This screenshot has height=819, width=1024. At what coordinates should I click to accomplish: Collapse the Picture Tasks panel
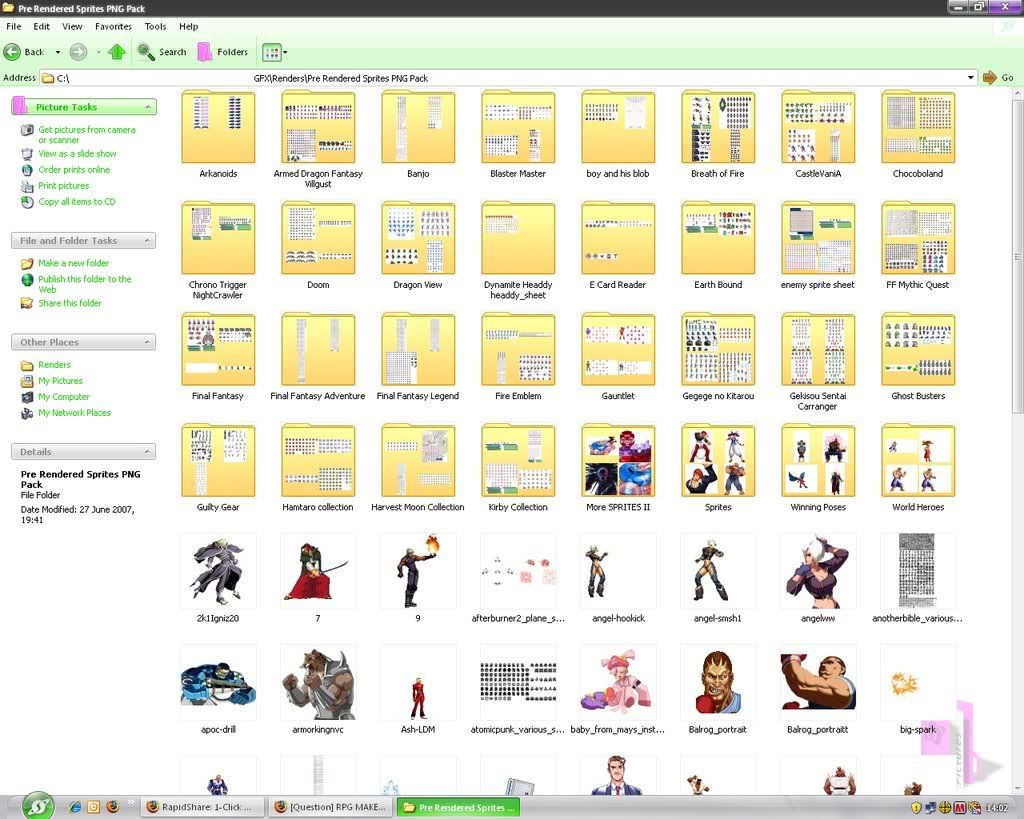[x=148, y=106]
